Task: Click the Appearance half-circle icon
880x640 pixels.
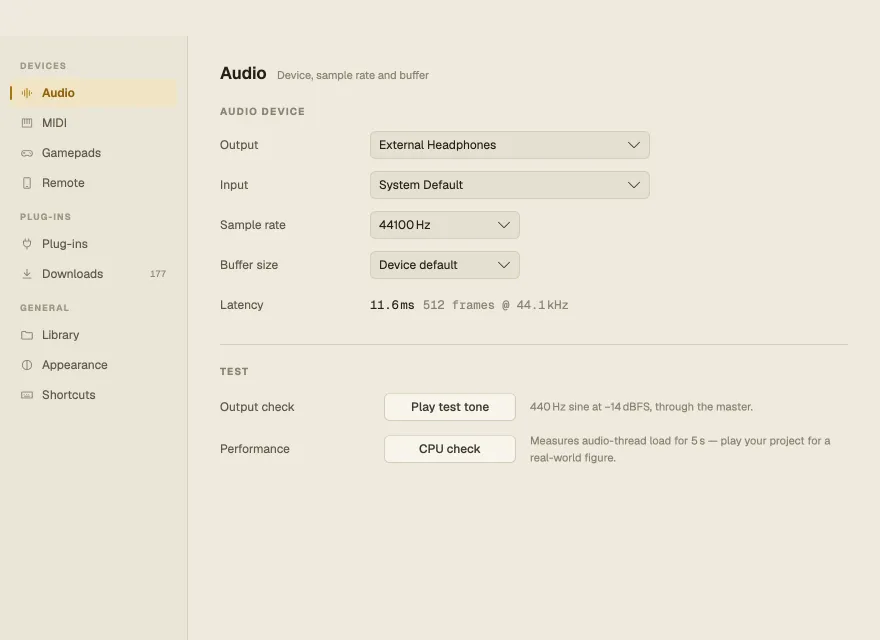Action: [x=26, y=365]
